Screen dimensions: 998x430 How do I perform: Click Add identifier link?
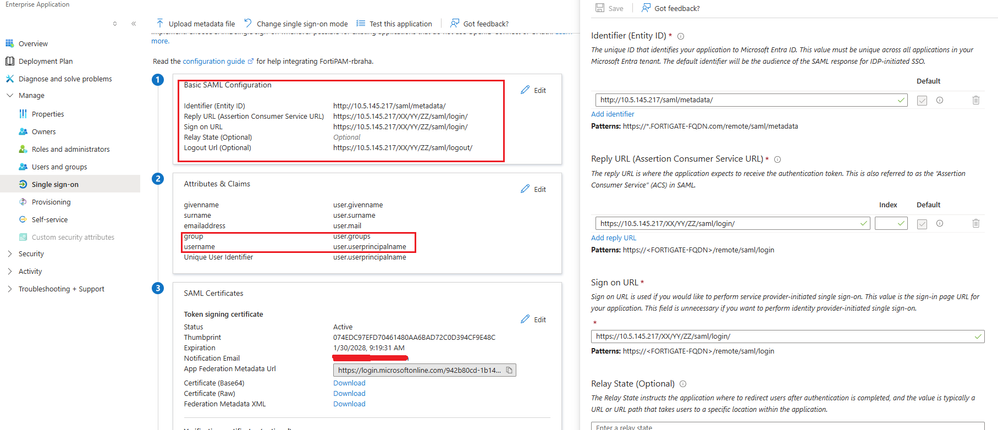pyautogui.click(x=612, y=114)
